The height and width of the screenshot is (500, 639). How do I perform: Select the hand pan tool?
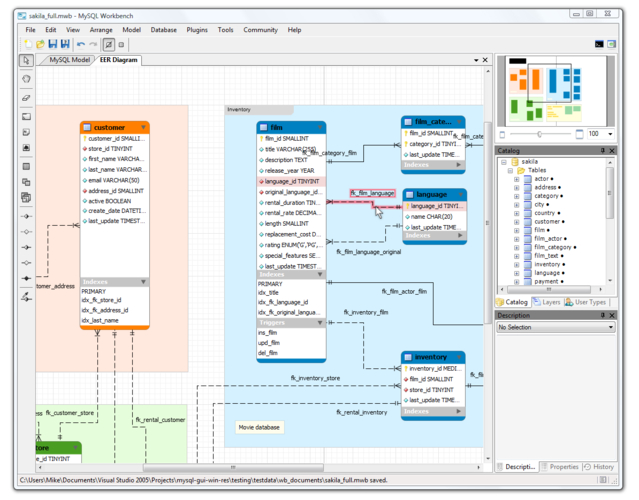click(26, 79)
